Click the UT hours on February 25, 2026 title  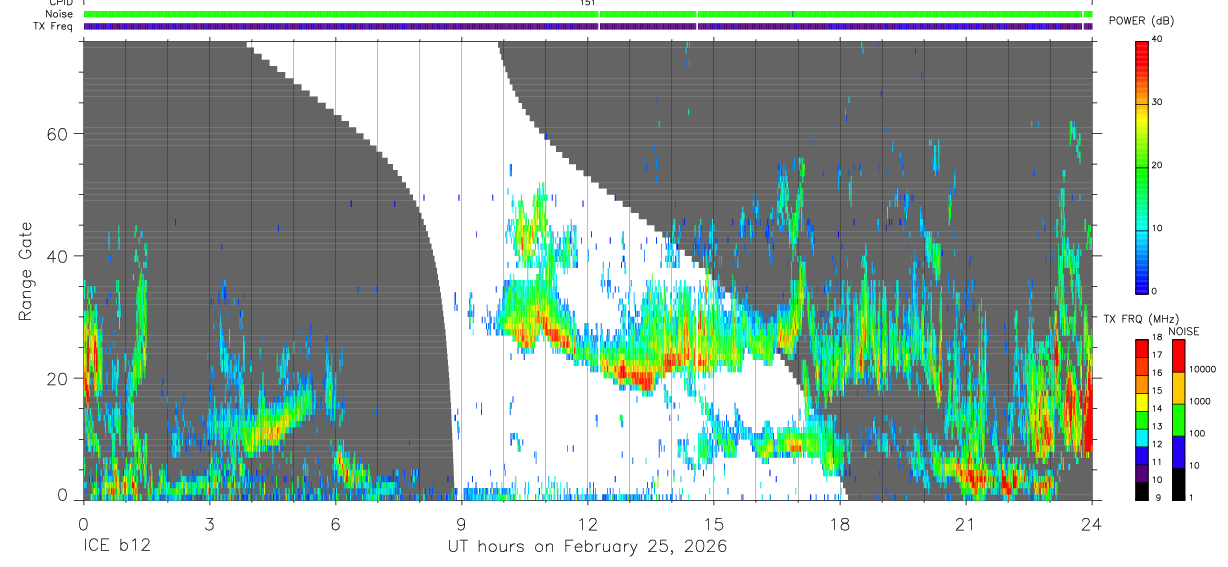point(587,547)
